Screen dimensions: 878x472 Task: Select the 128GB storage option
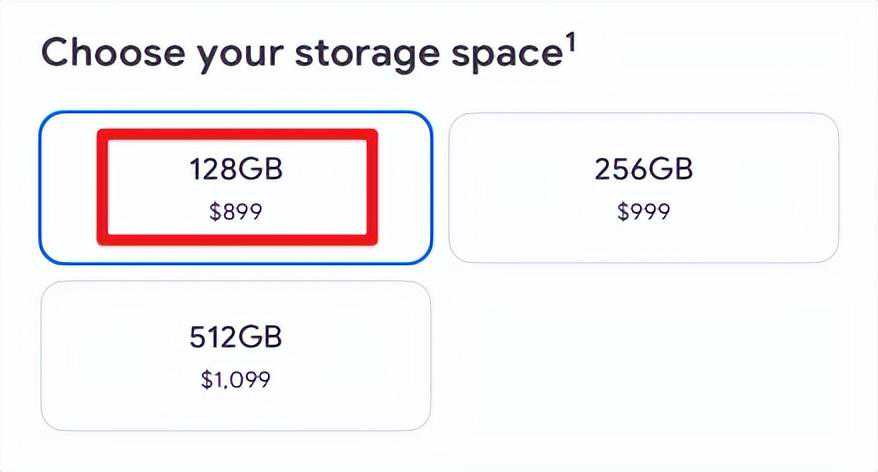point(236,188)
